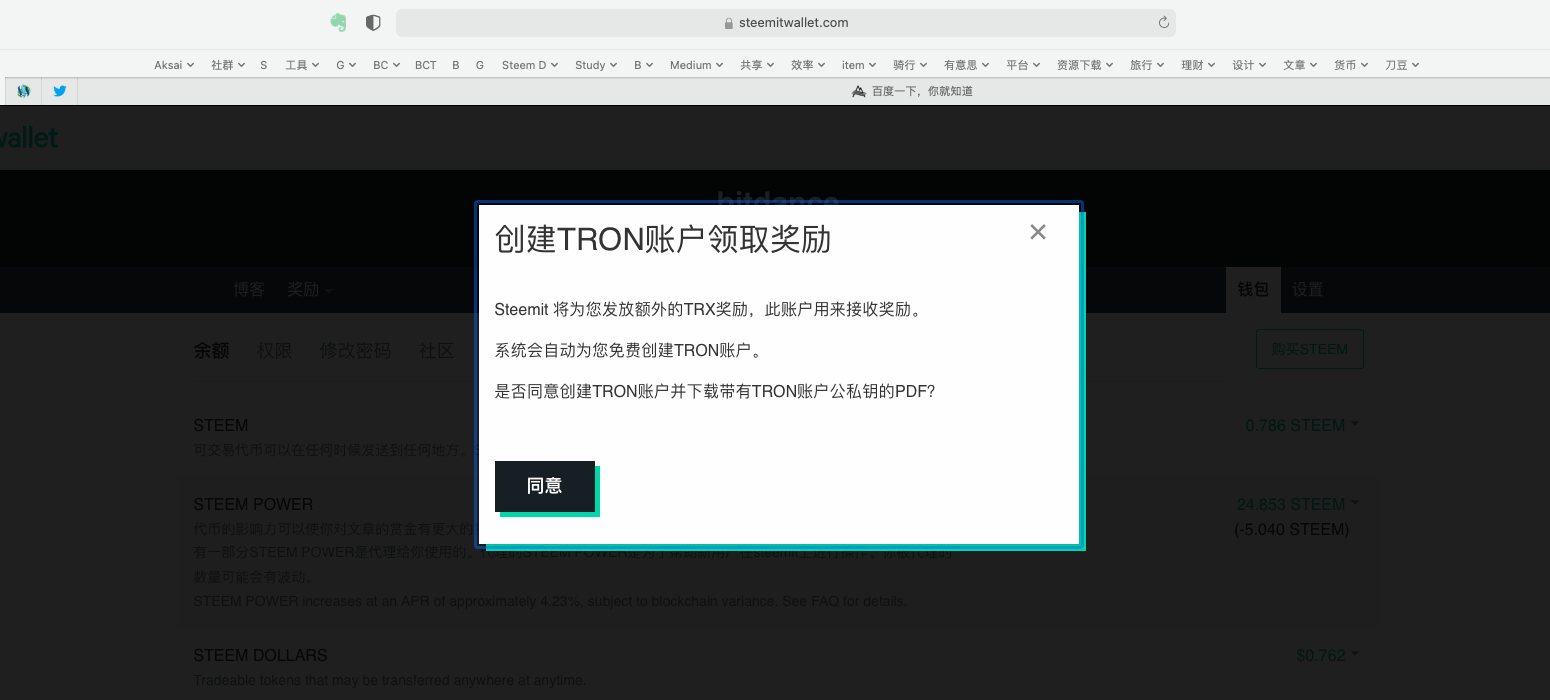Viewport: 1550px width, 700px height.
Task: Select the 权限 permissions tab
Action: pyautogui.click(x=274, y=350)
